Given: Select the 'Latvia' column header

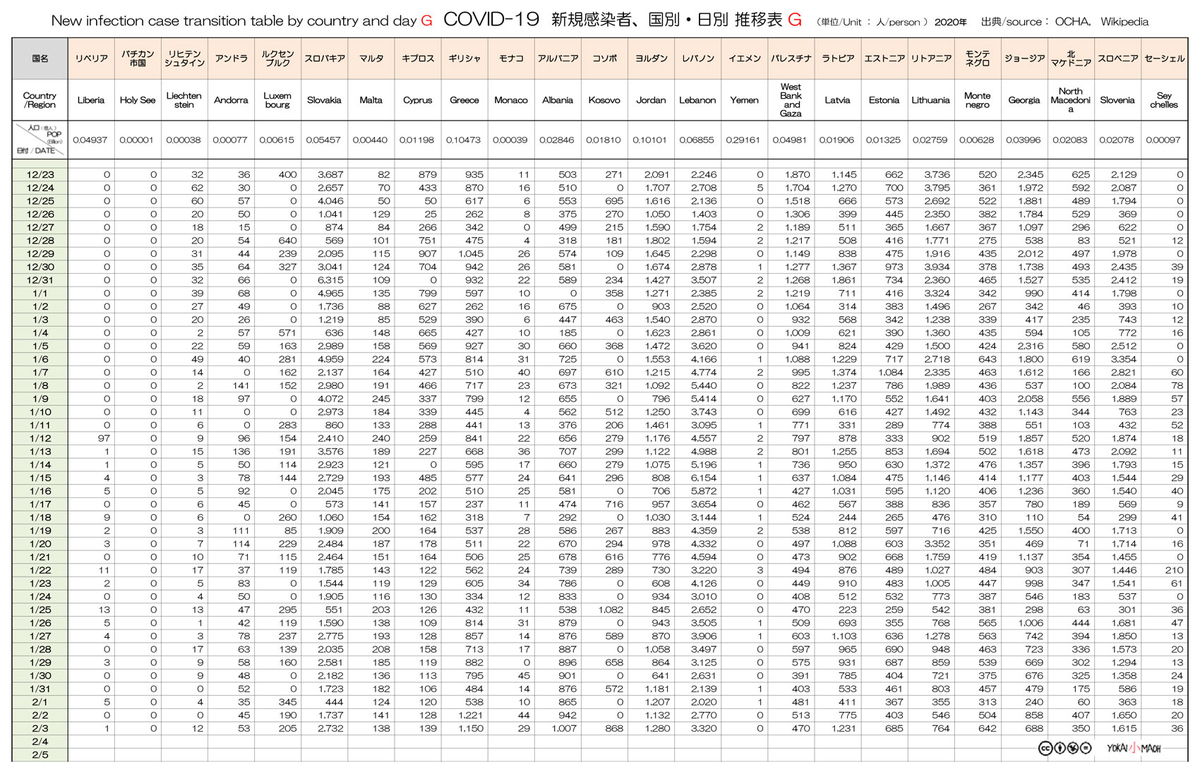Looking at the screenshot, I should (x=837, y=100).
